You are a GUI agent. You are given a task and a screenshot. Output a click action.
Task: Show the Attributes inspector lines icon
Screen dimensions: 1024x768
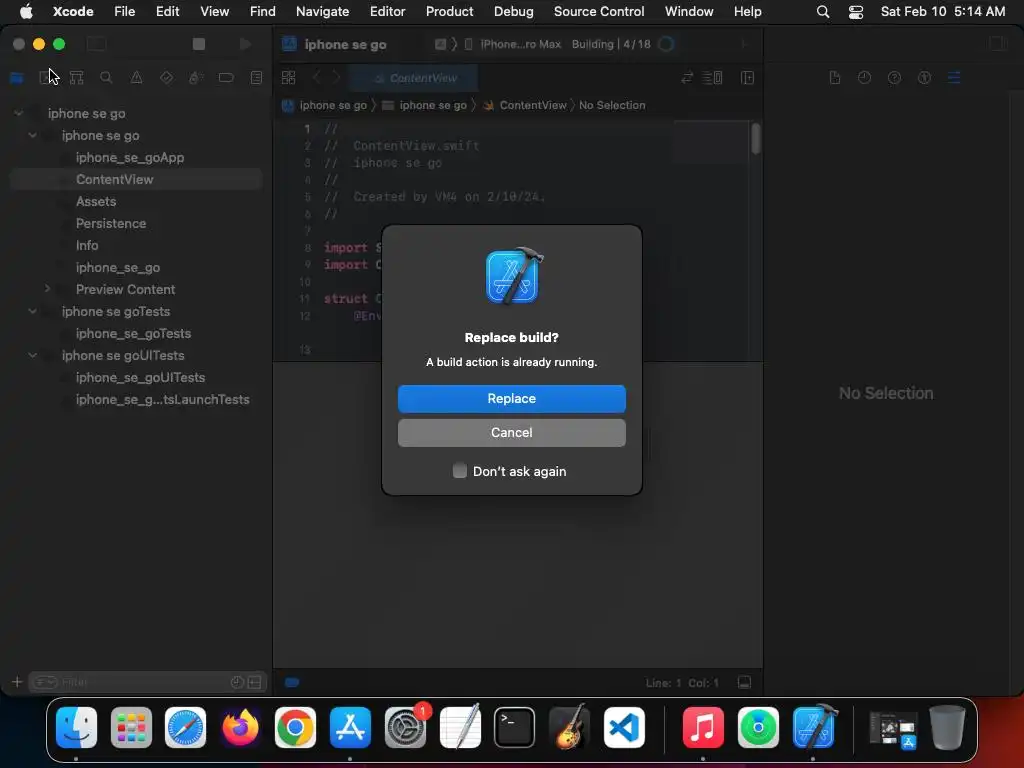[954, 78]
